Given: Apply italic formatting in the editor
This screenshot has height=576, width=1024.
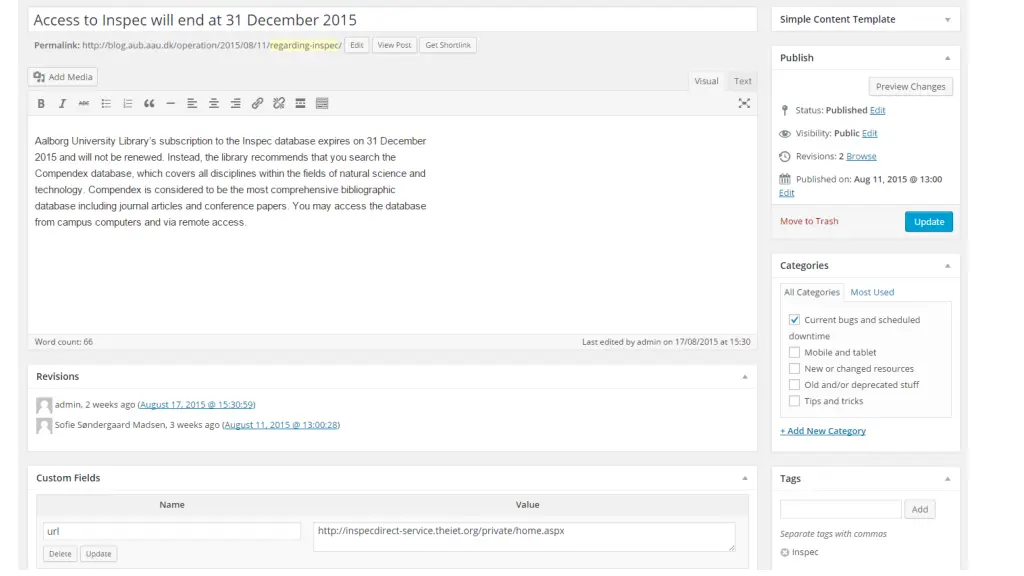Looking at the screenshot, I should pos(62,103).
